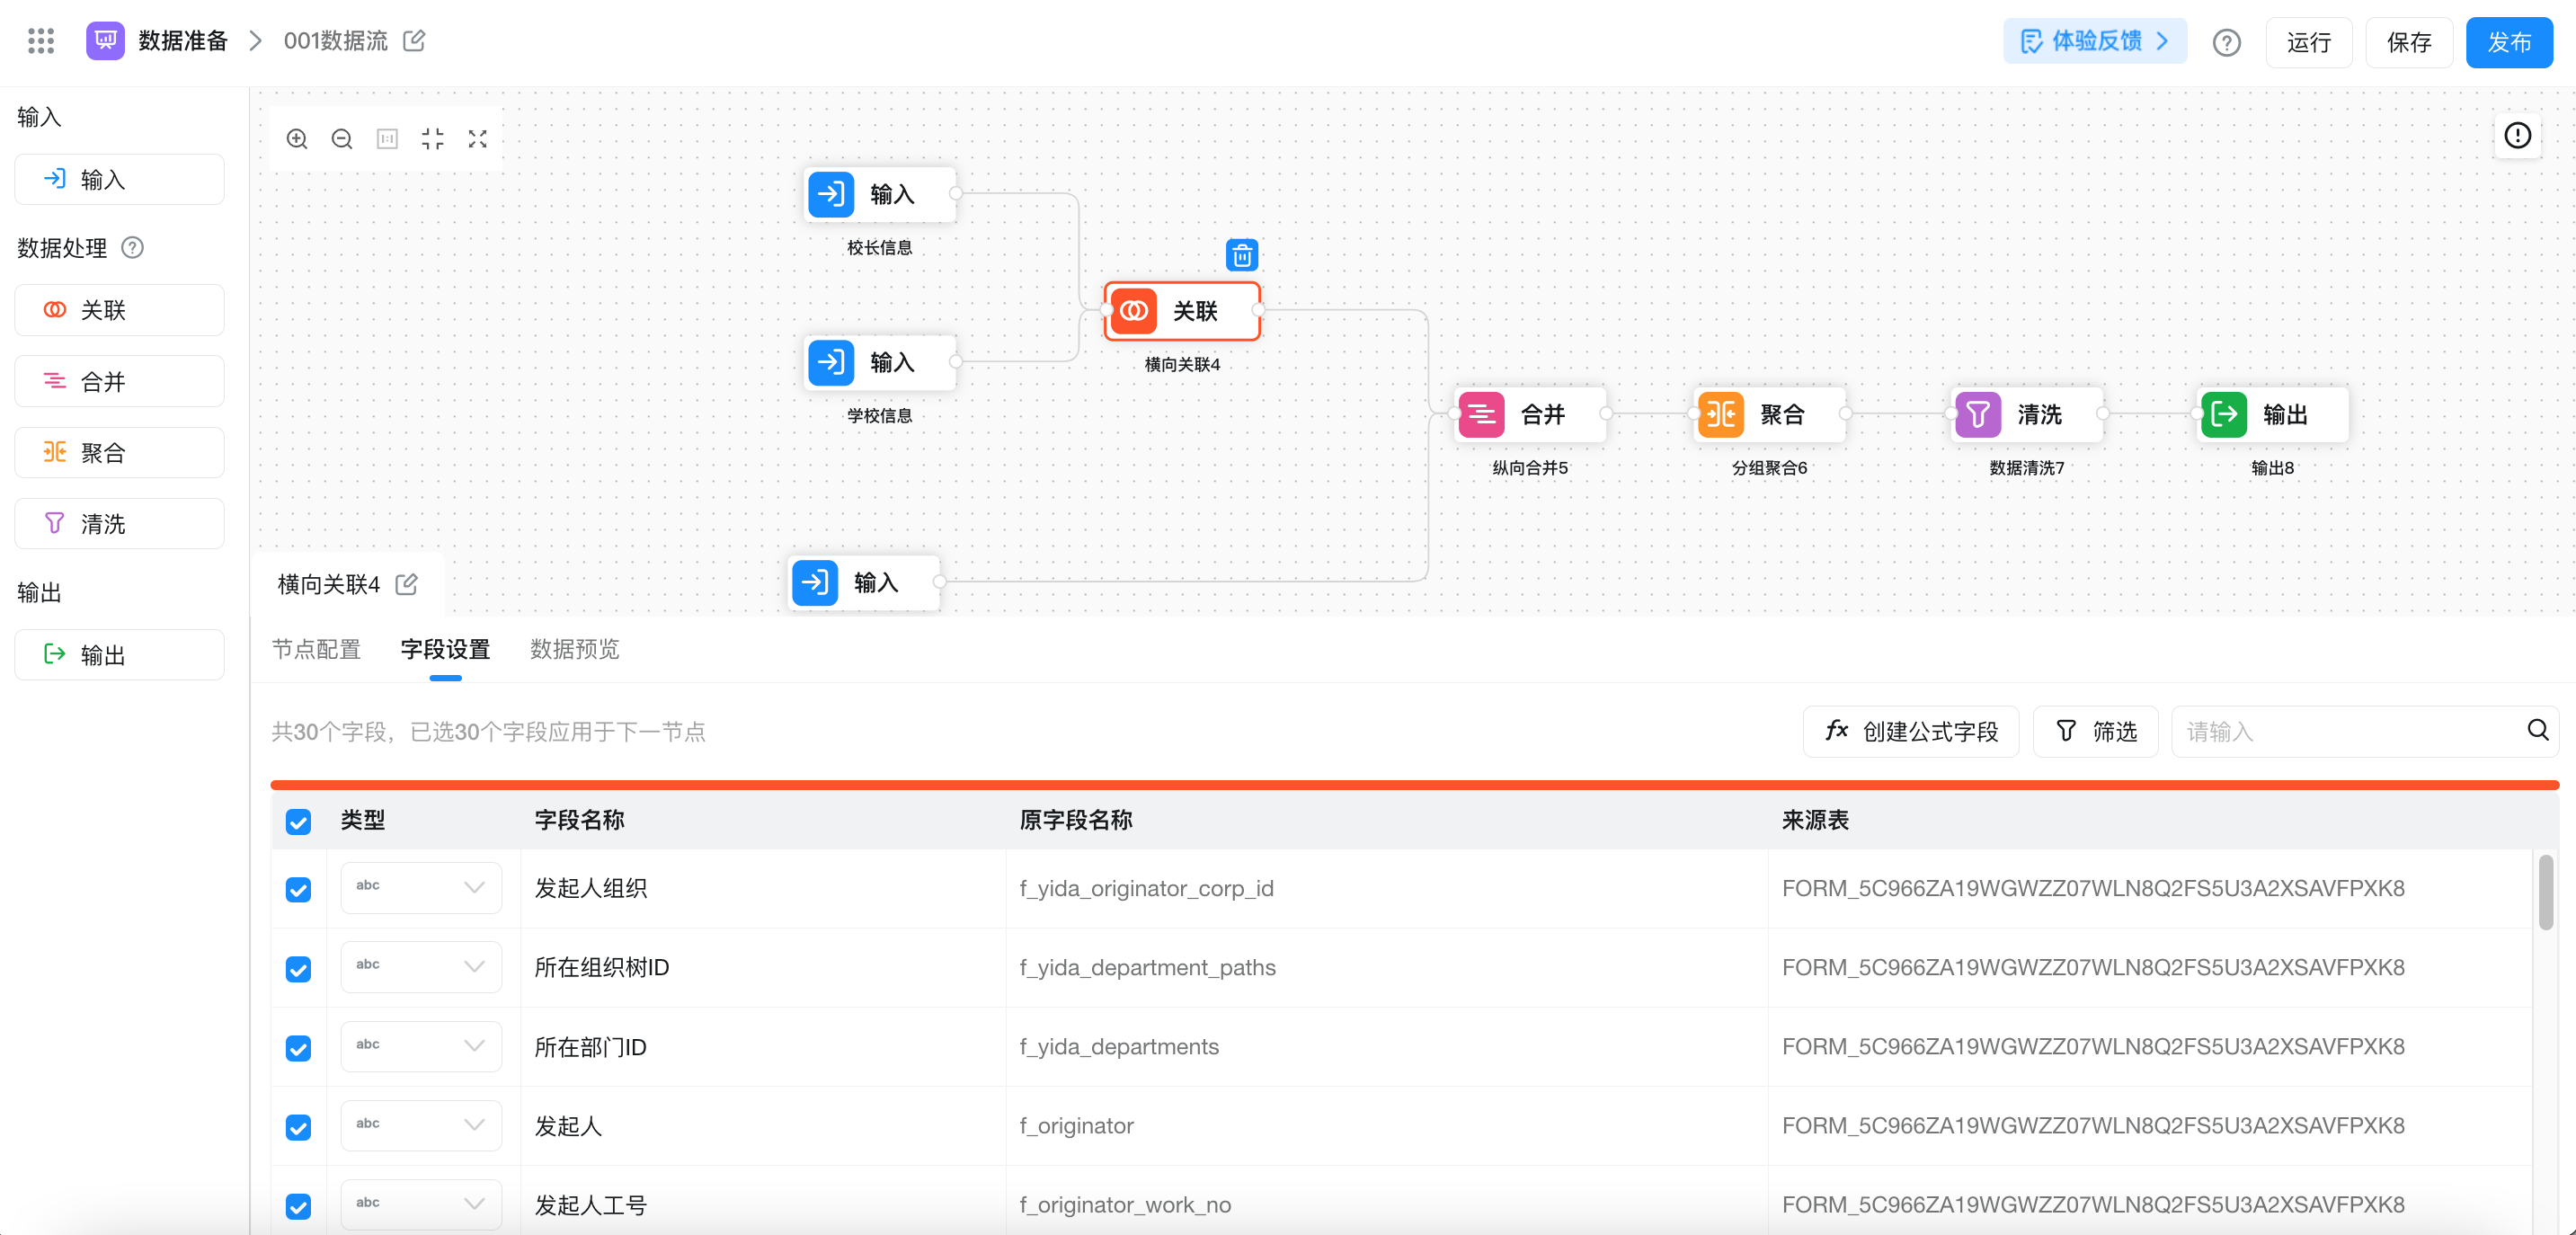Zoom out on the canvas
This screenshot has height=1235, width=2576.
point(342,139)
